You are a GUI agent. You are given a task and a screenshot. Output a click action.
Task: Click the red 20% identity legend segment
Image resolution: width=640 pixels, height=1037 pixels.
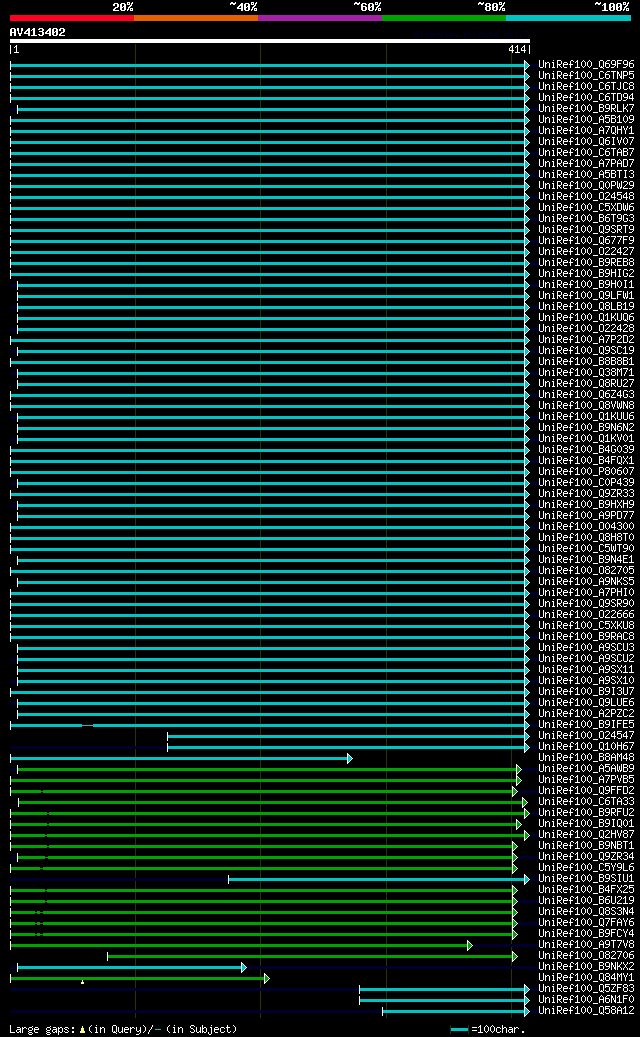(71, 18)
